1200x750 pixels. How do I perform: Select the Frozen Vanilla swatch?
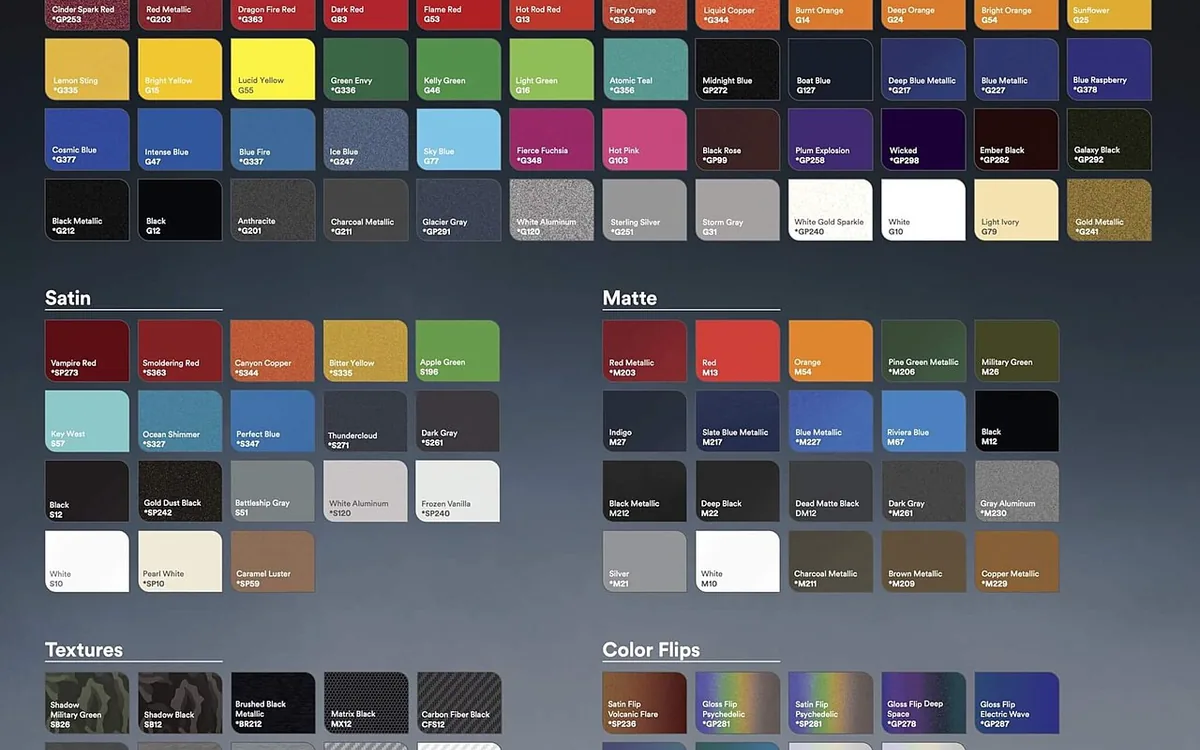tap(459, 491)
